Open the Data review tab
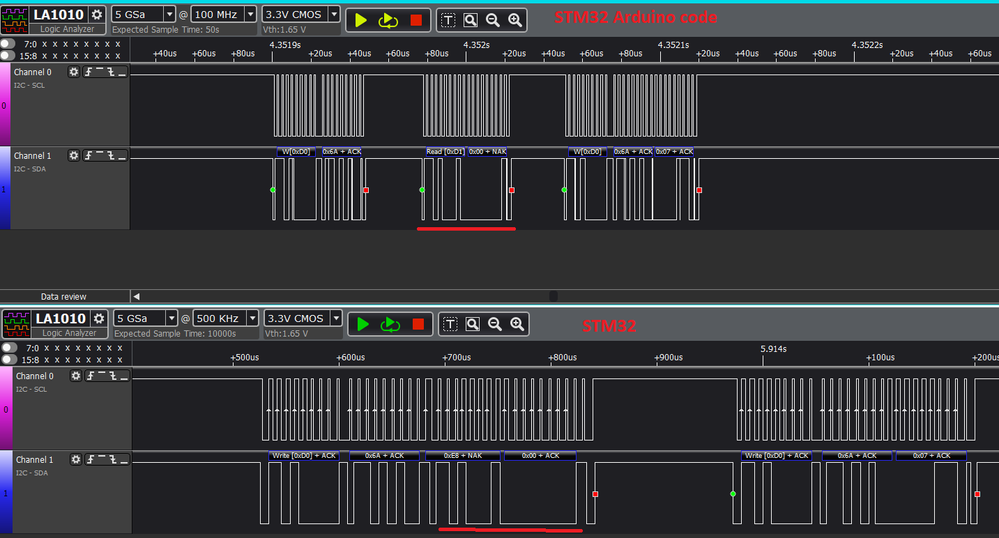This screenshot has height=538, width=999. [x=64, y=296]
